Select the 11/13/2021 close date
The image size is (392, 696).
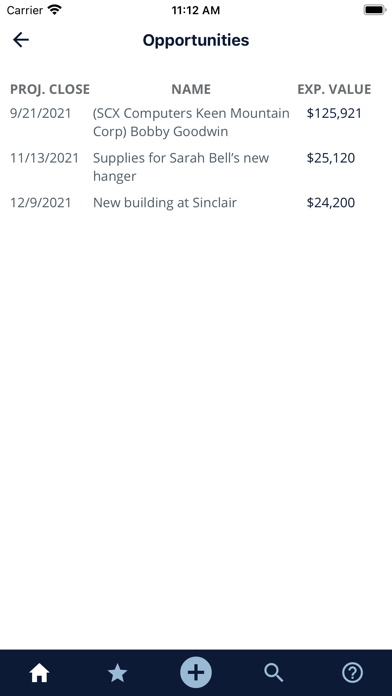coord(44,158)
